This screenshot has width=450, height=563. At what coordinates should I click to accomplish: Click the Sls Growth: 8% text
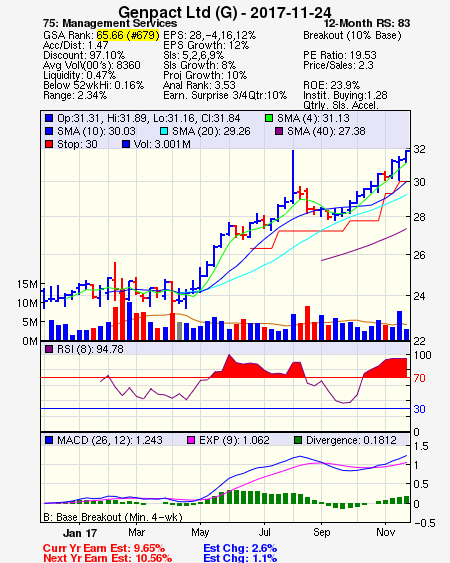tap(199, 65)
